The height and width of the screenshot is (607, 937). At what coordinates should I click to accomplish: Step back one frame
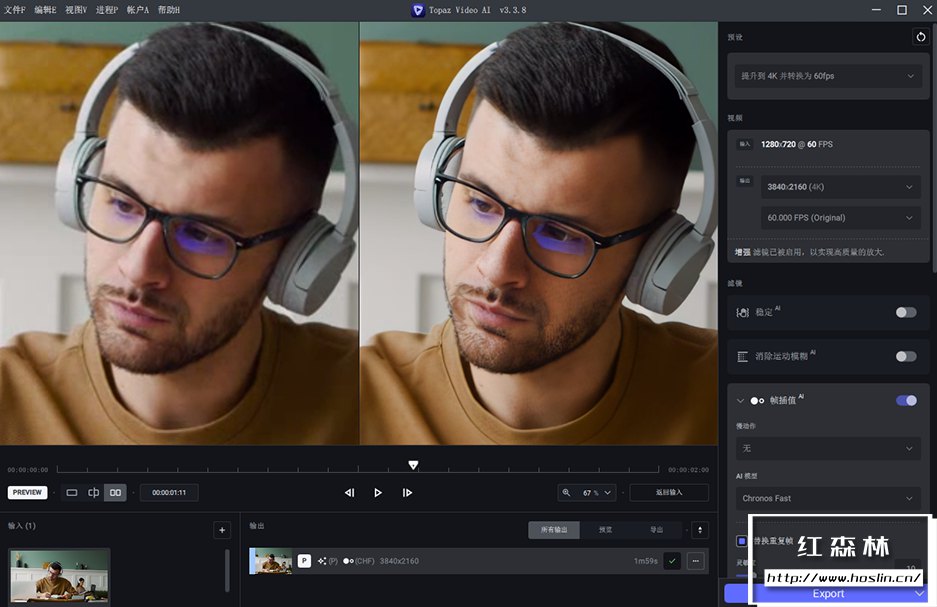click(x=349, y=492)
